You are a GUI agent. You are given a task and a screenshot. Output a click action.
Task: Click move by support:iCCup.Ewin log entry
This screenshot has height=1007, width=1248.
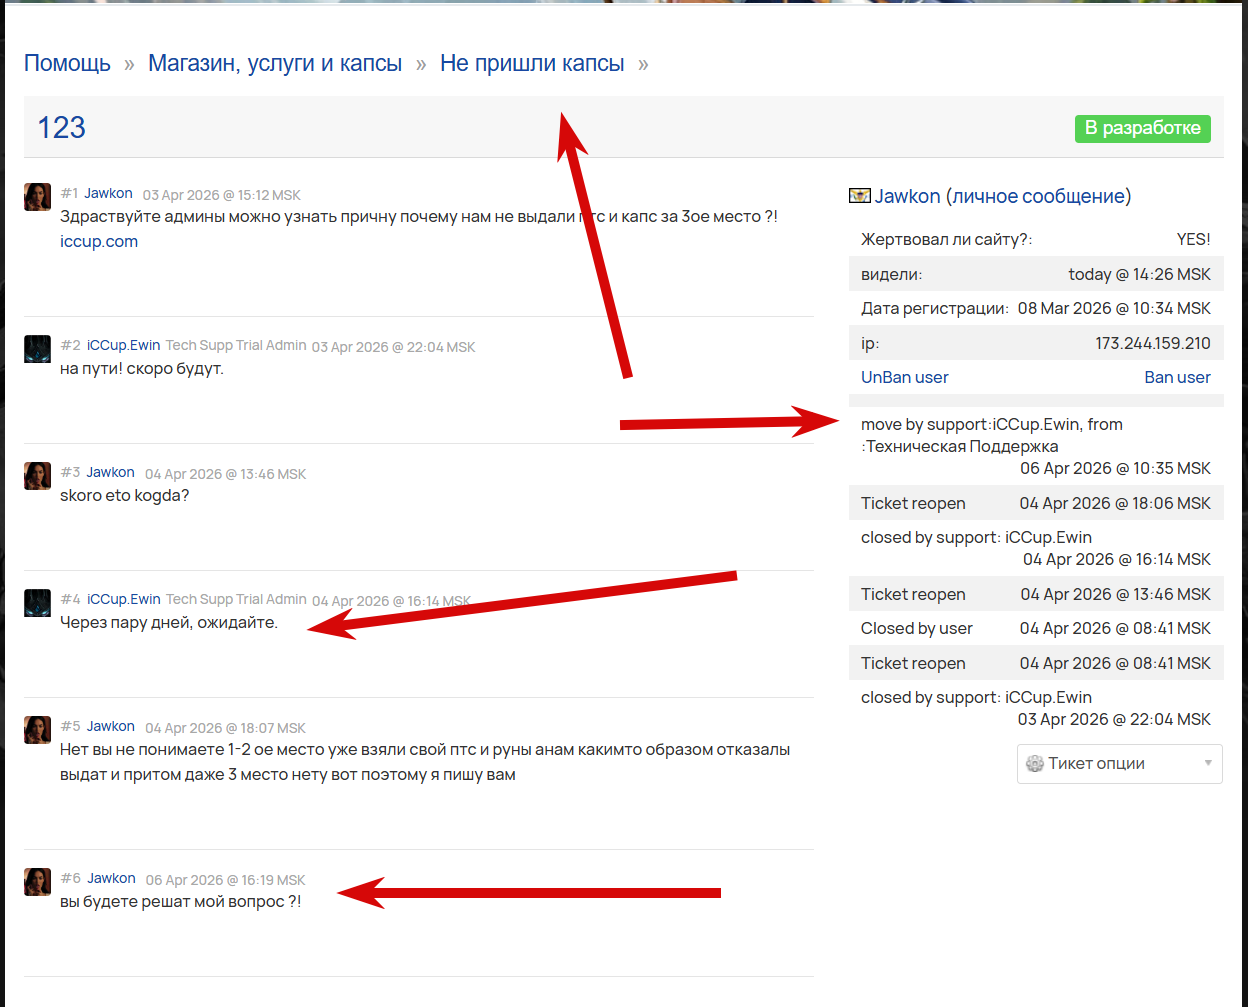point(1036,446)
